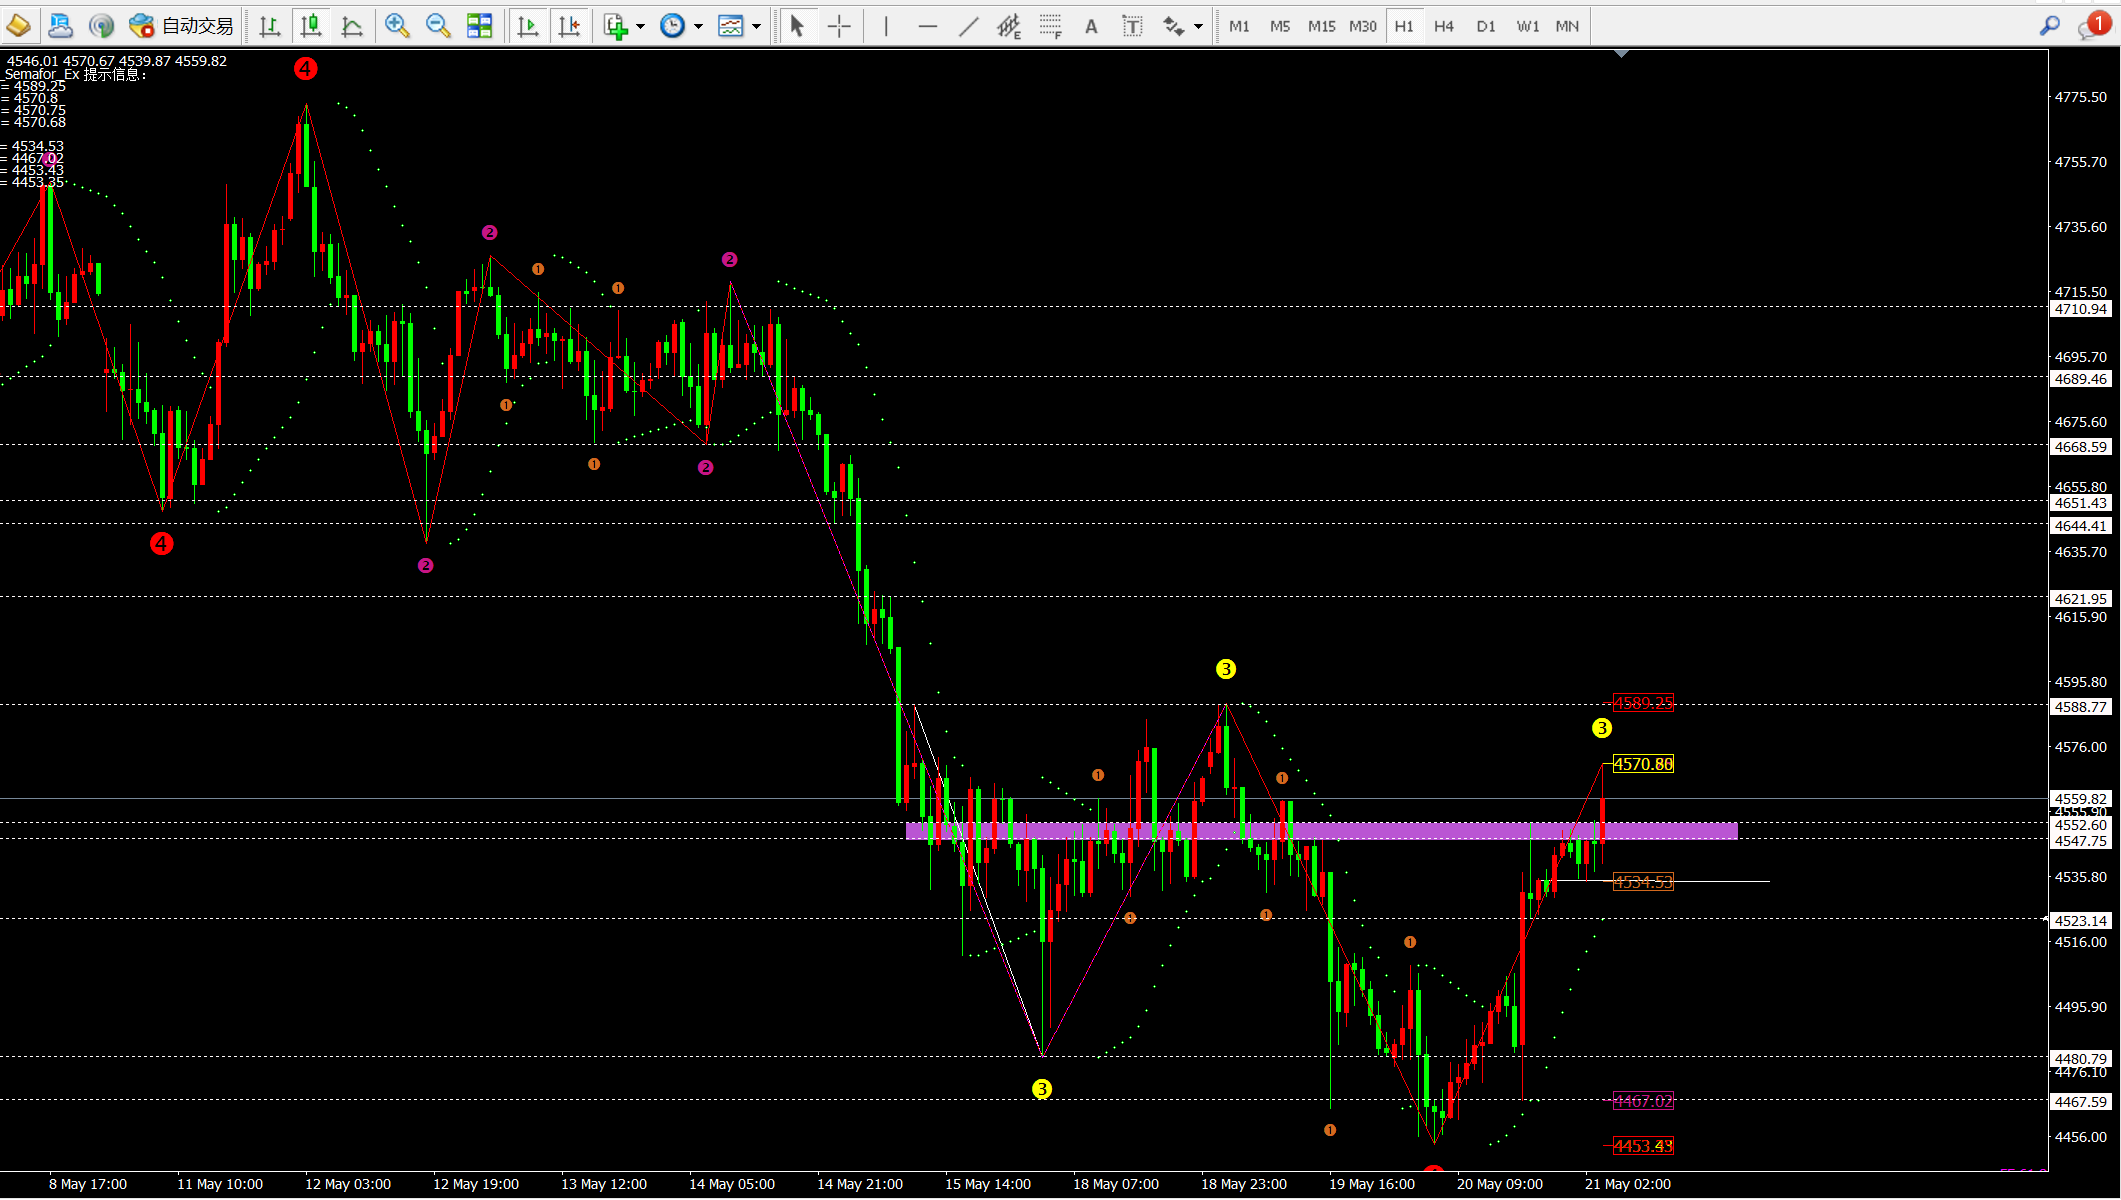This screenshot has height=1200, width=2121.
Task: Select the vertical line drawing tool
Action: point(886,26)
